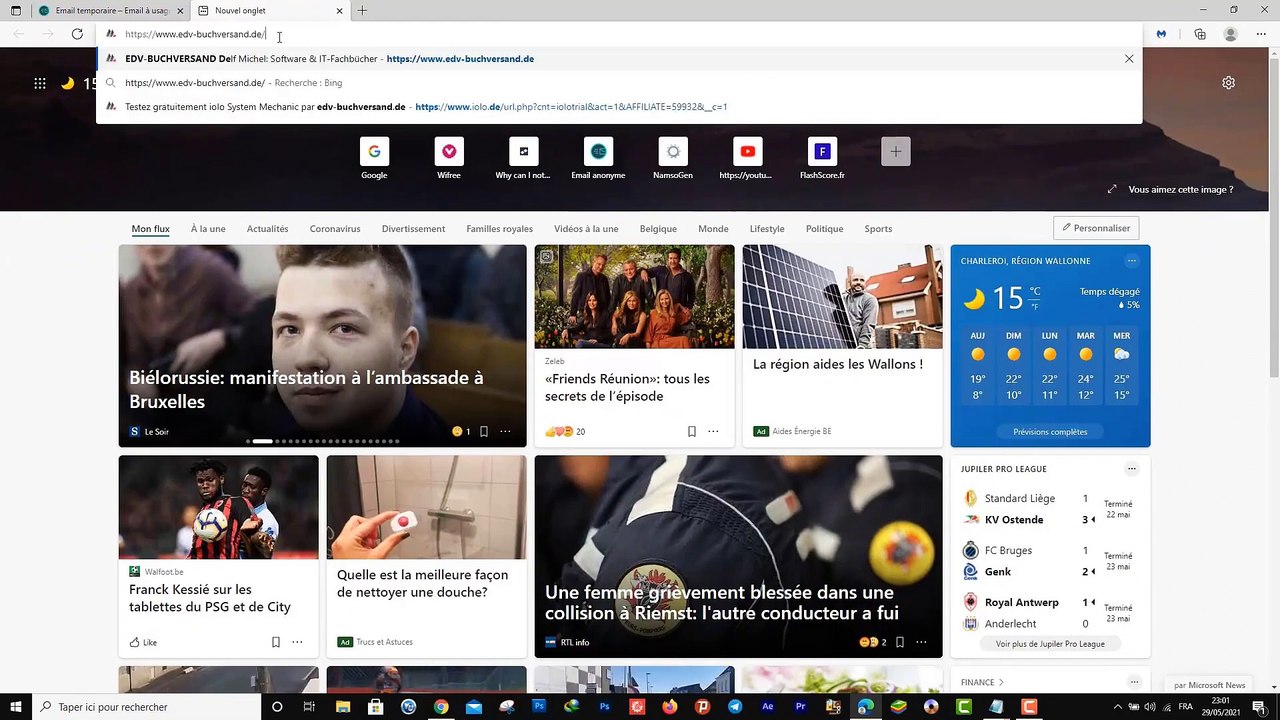Open the Coronavirus feed tab

click(x=335, y=229)
